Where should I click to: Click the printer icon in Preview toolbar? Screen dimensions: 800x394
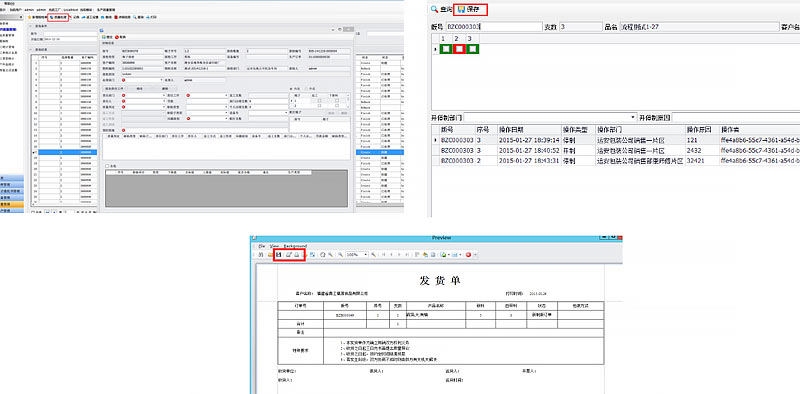(296, 255)
